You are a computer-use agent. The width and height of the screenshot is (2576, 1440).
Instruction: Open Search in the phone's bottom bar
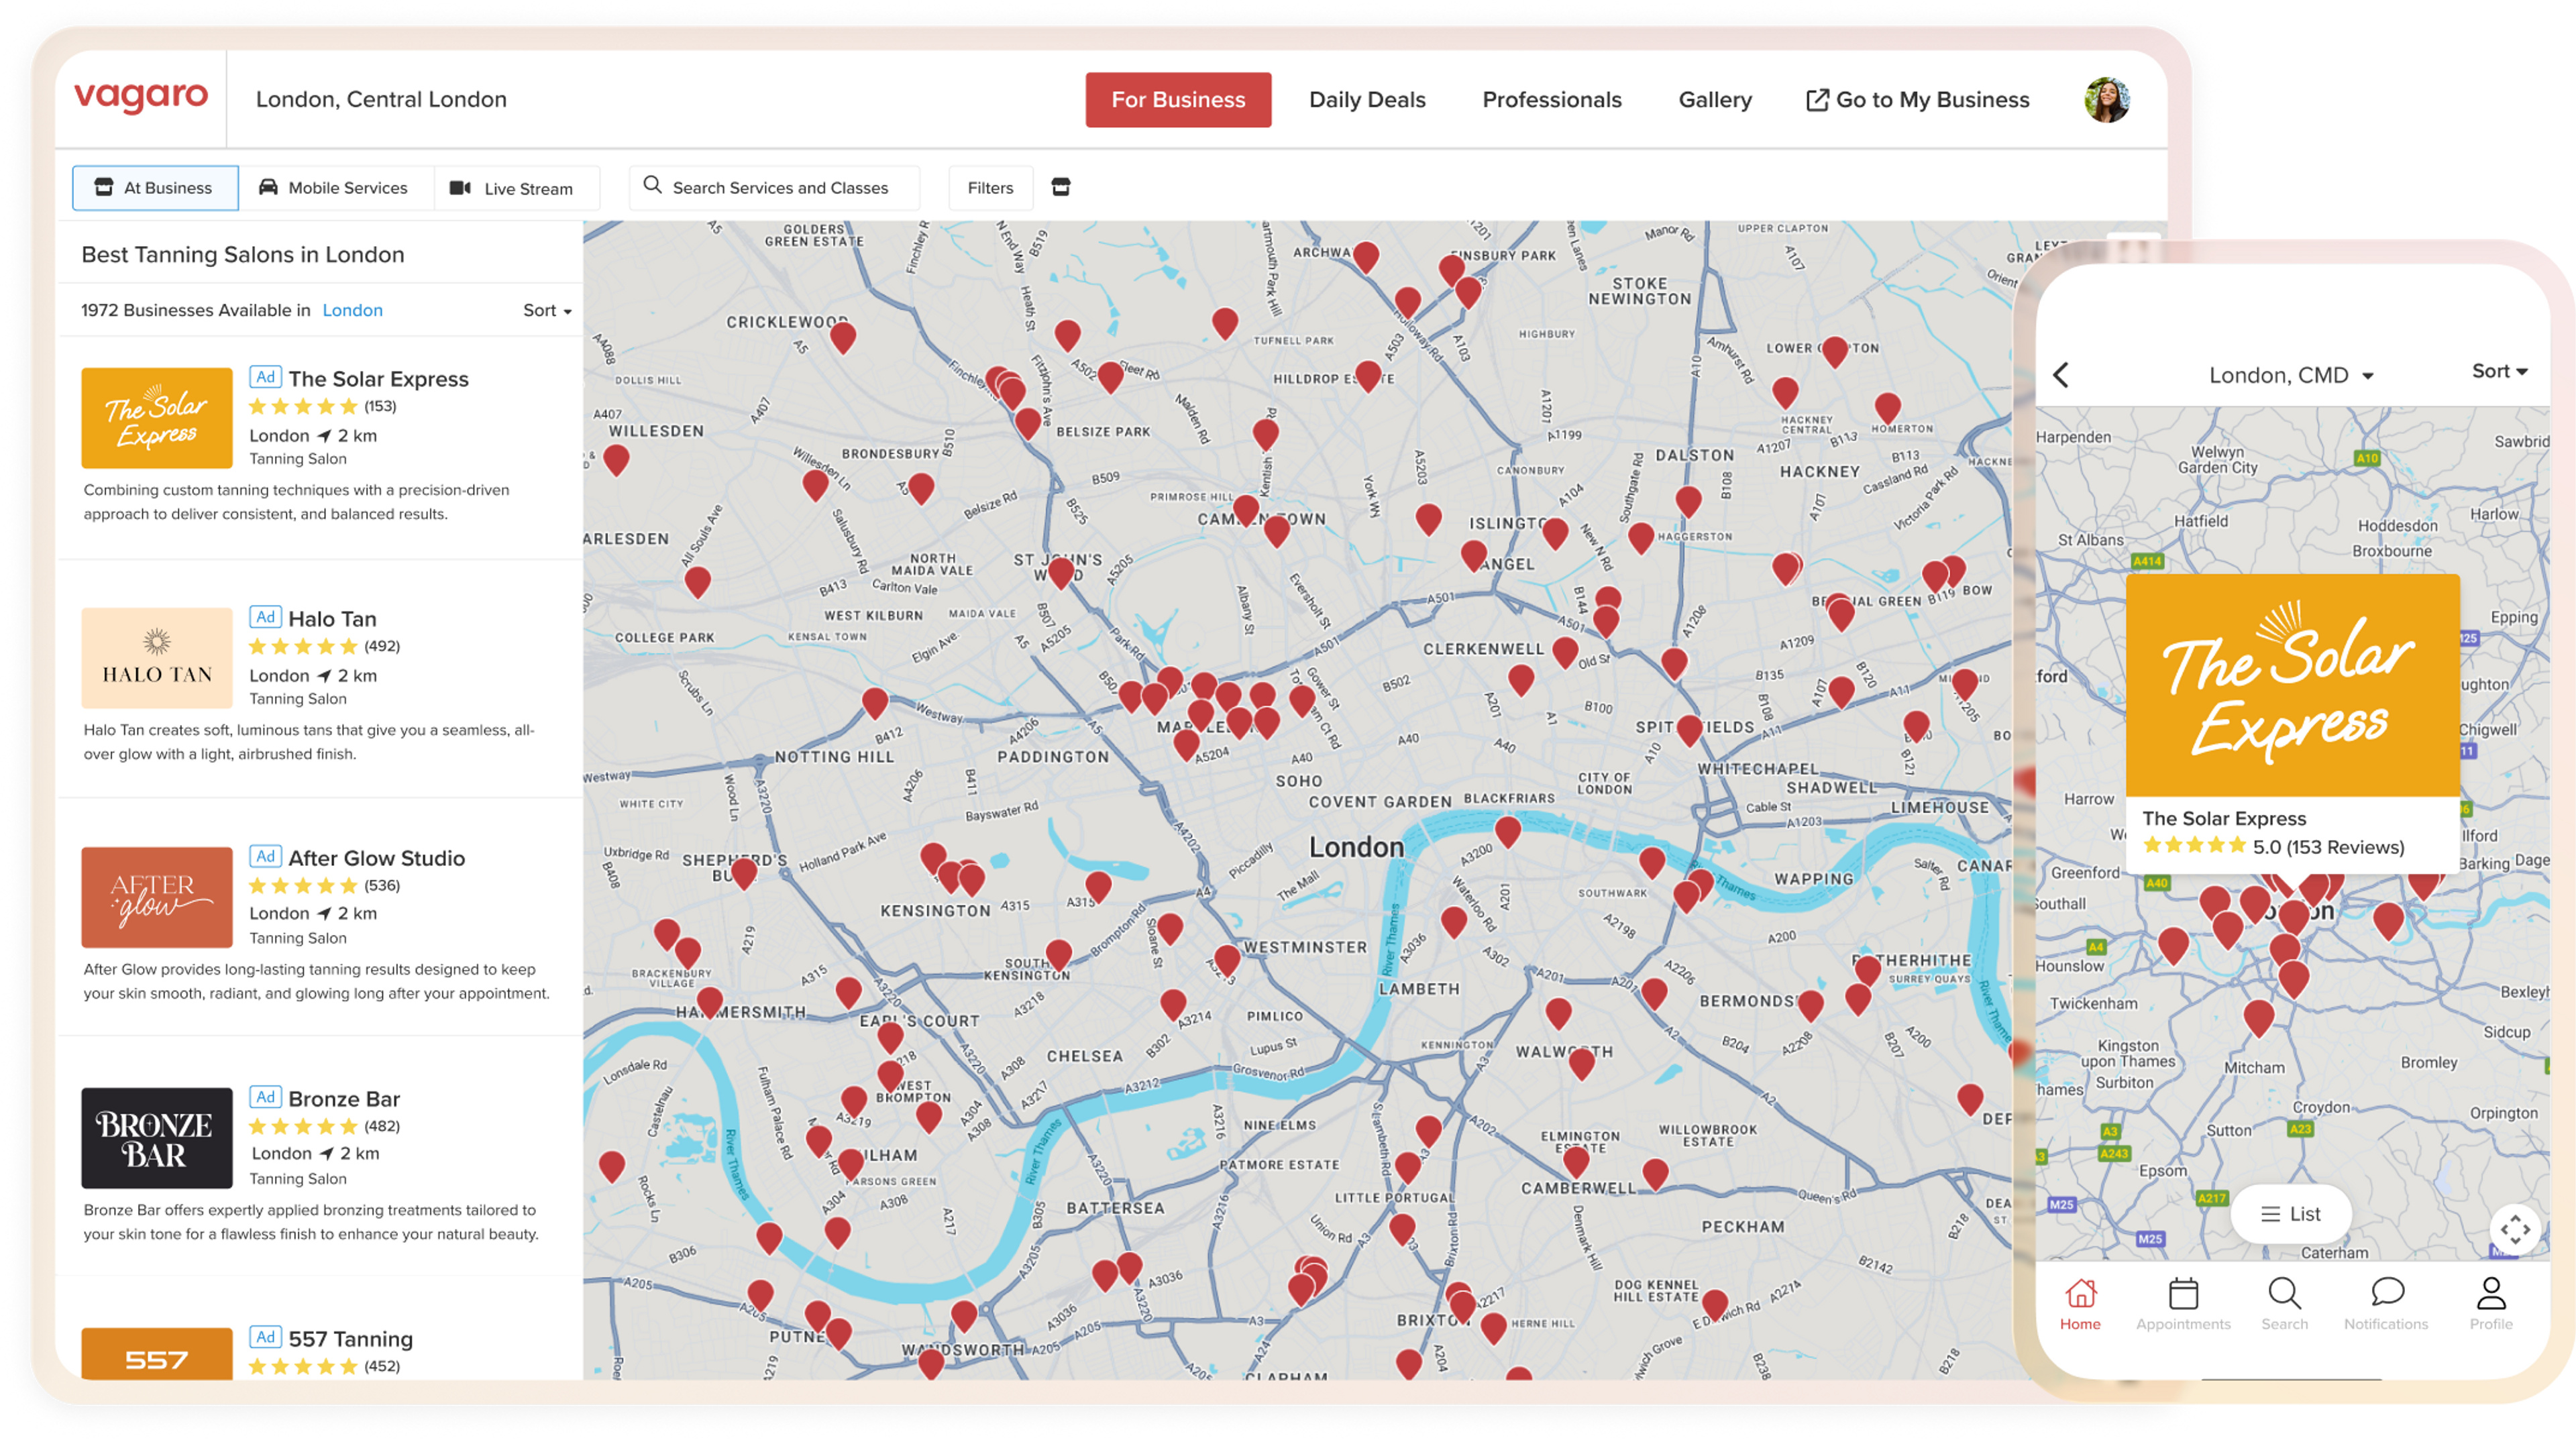click(2285, 1303)
